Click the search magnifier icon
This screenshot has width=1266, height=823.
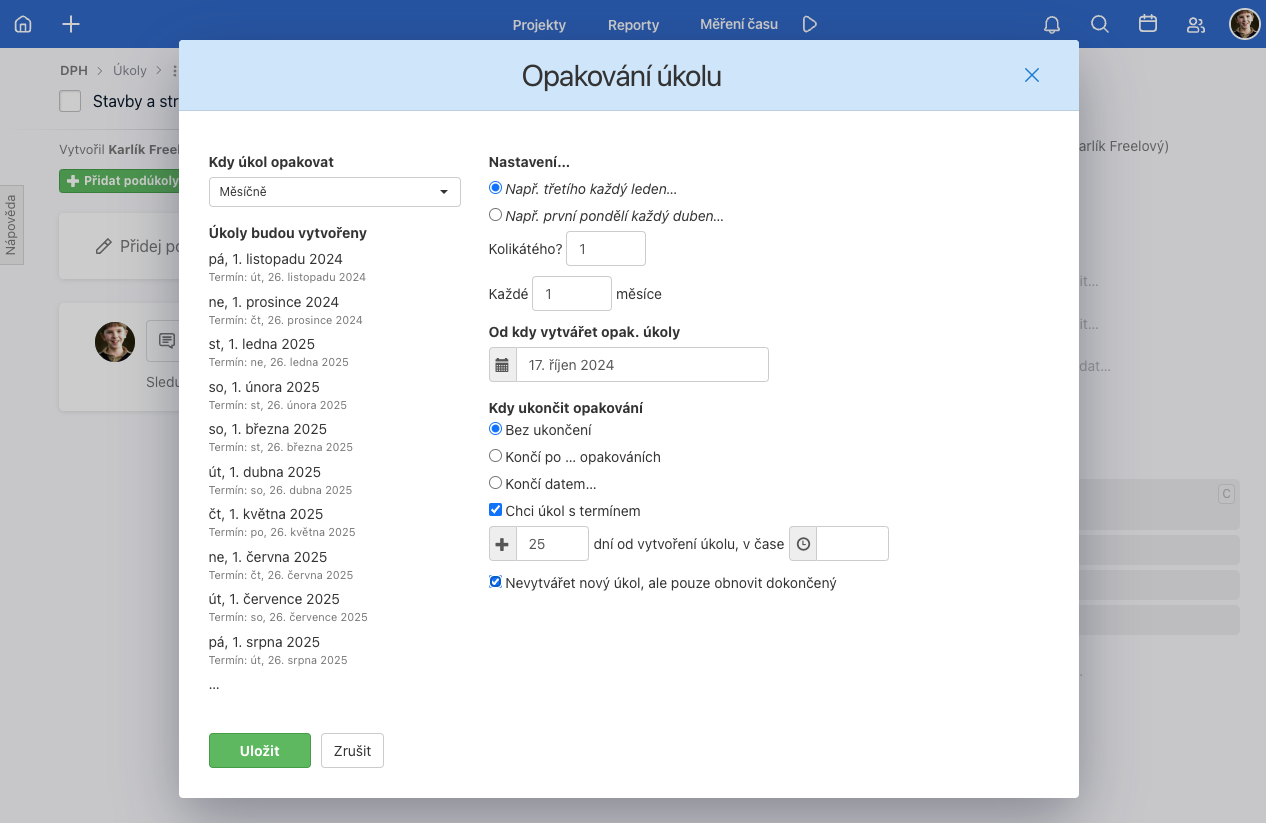1099,24
